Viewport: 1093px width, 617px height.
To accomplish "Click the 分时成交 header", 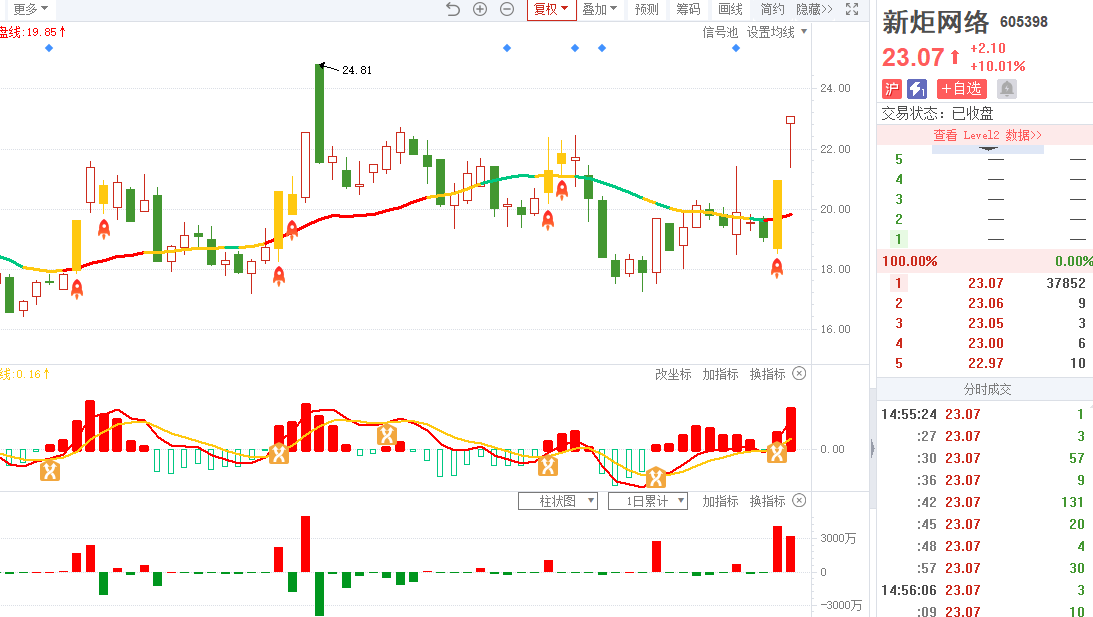I will 987,390.
